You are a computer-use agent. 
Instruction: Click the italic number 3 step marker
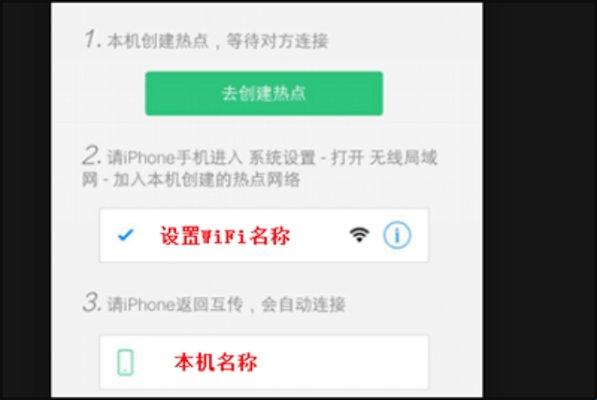coord(92,303)
